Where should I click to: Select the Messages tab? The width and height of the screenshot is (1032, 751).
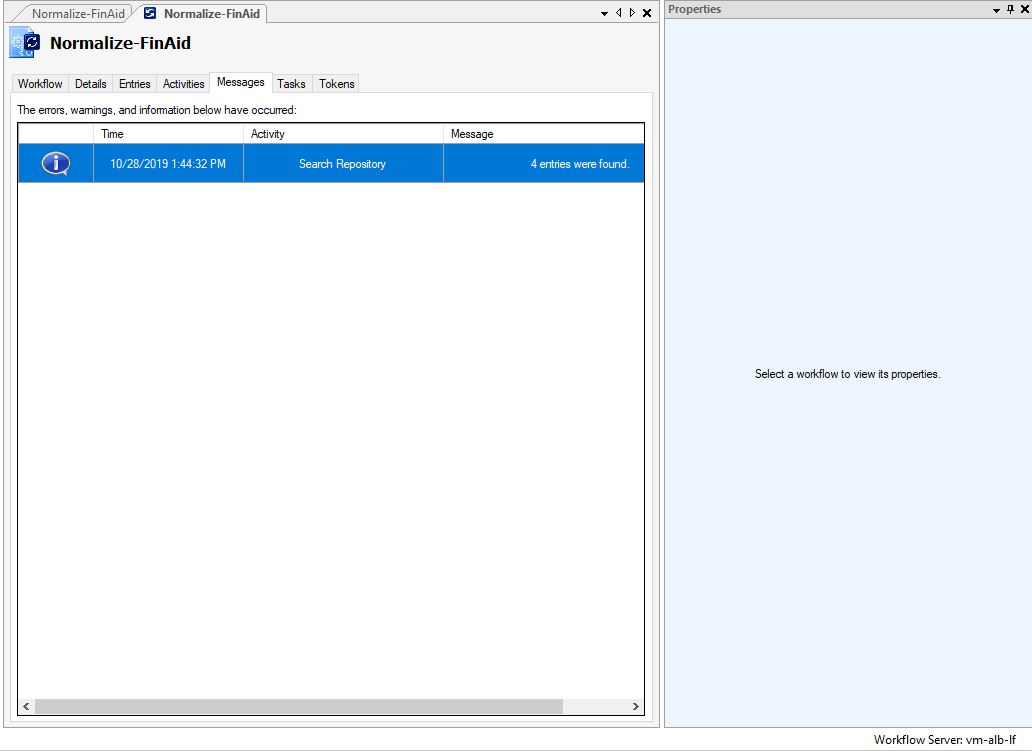pyautogui.click(x=240, y=82)
